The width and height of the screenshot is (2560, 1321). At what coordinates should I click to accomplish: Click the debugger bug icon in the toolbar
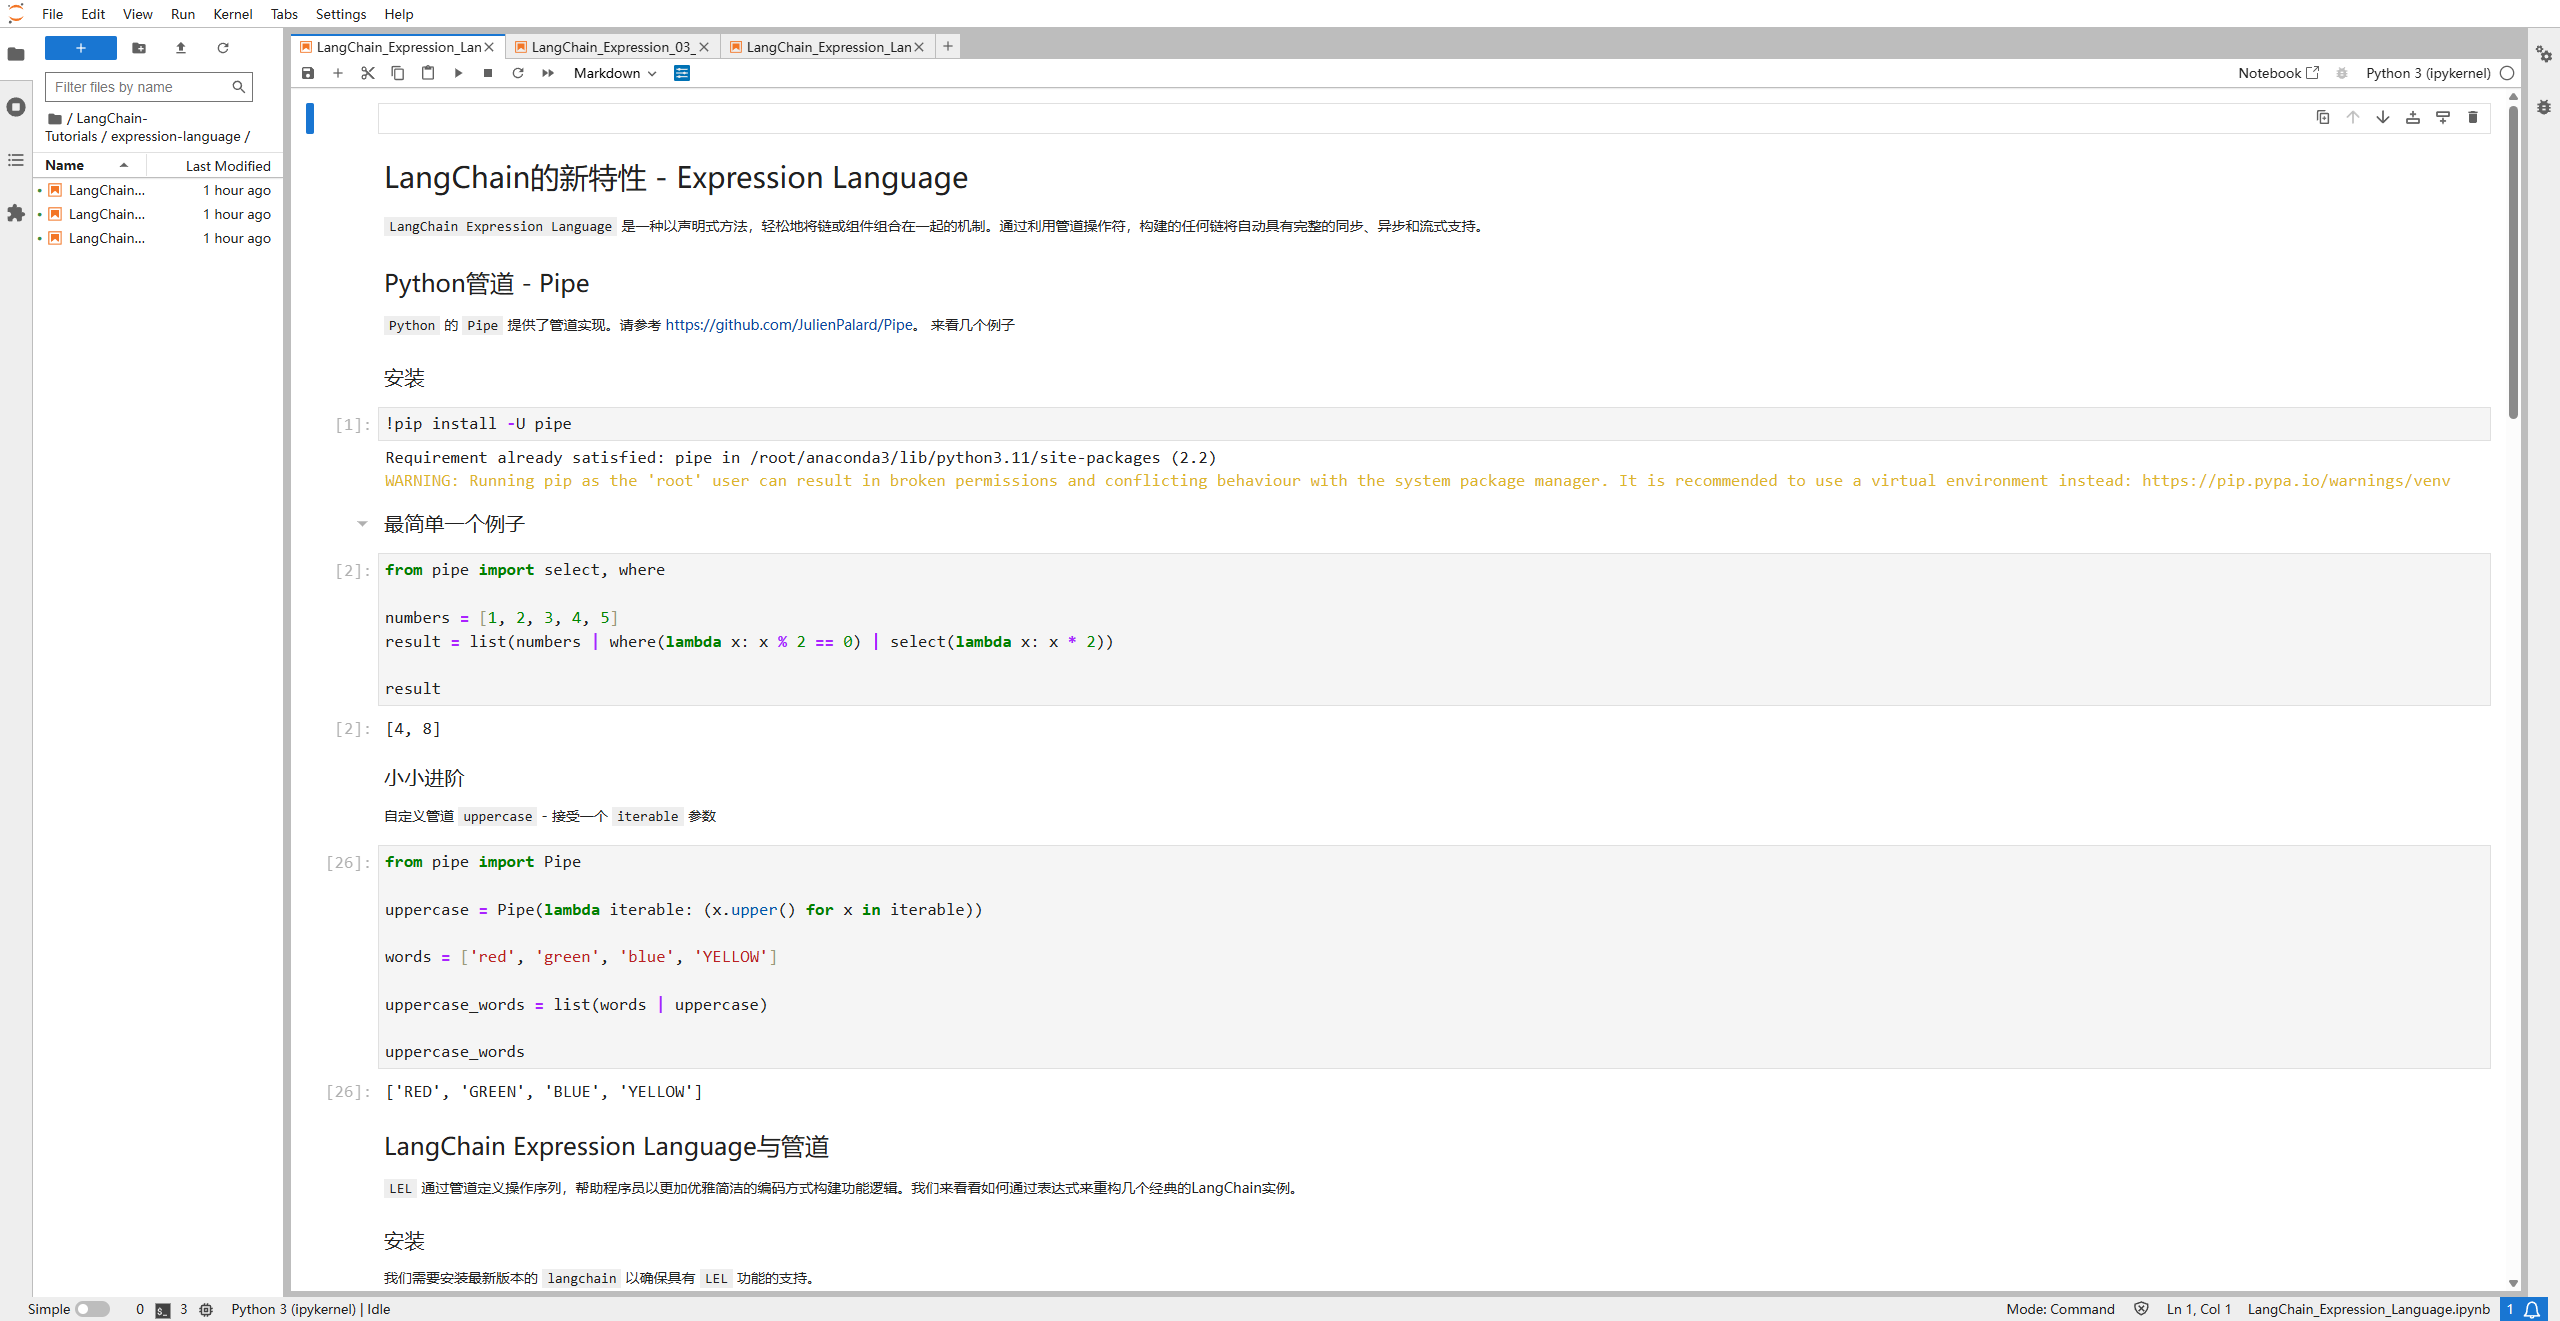[2342, 73]
